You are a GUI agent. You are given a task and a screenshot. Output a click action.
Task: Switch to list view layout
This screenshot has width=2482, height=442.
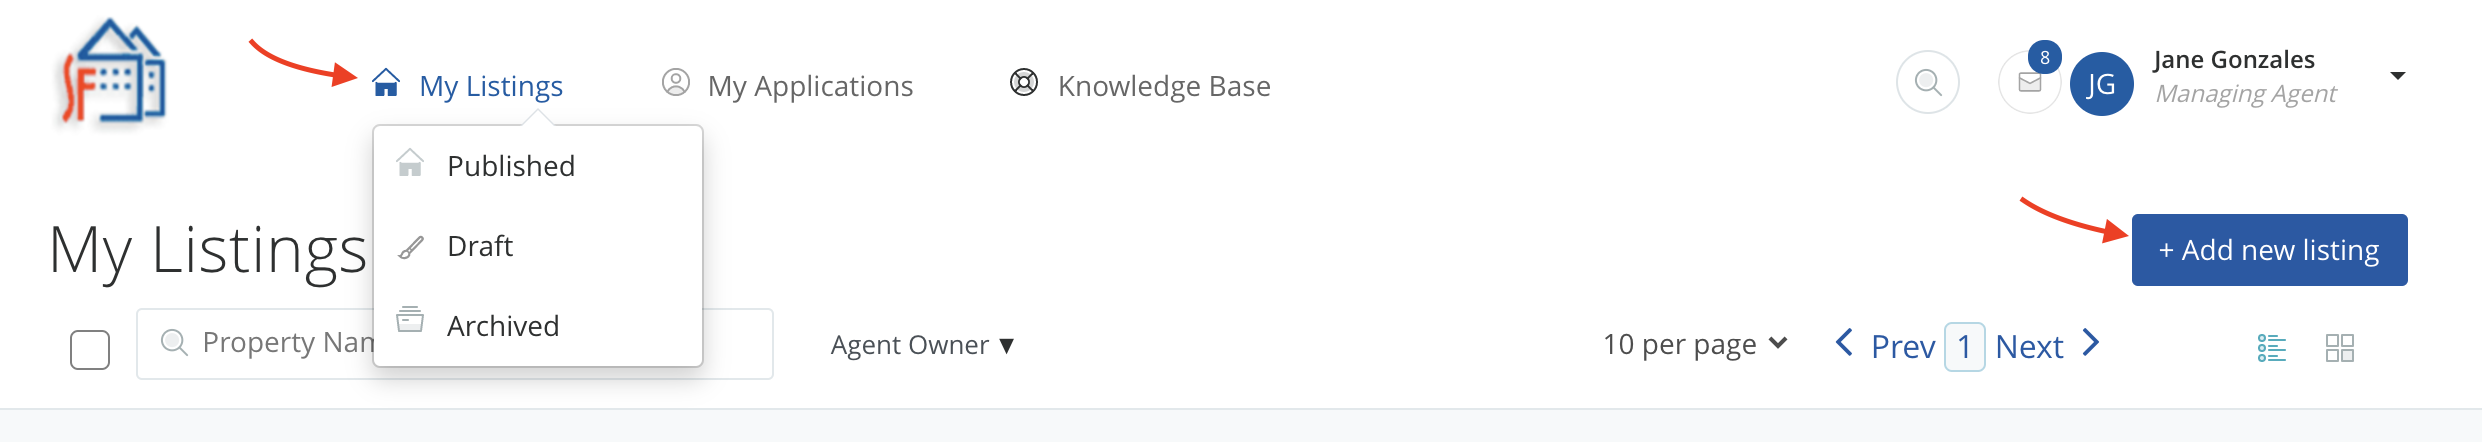[2271, 348]
